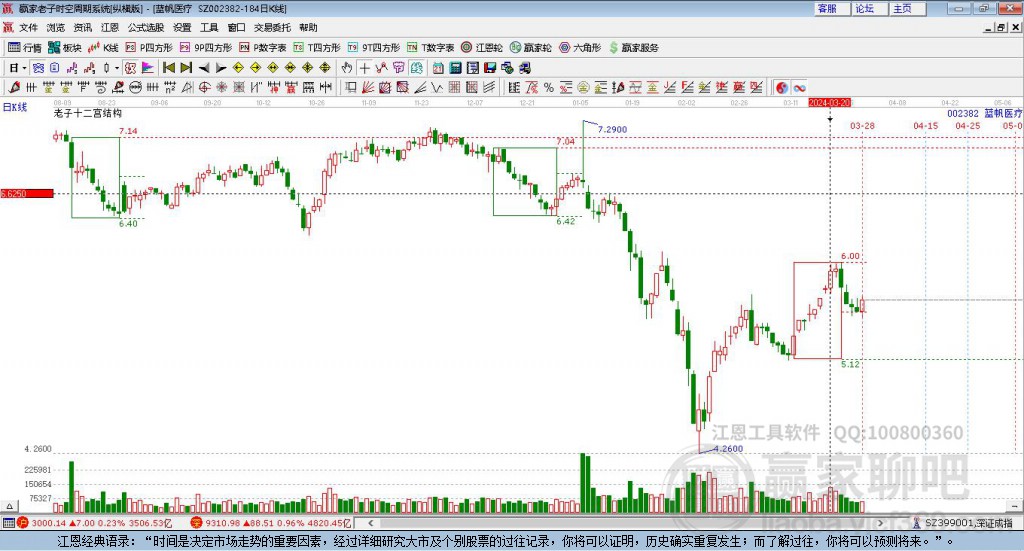This screenshot has height=551, width=1024.
Task: Open the P数字表 number table
Action: coord(263,48)
